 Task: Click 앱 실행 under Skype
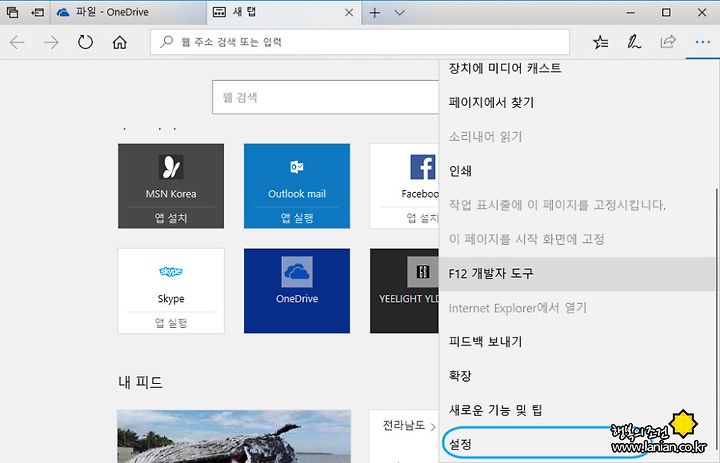click(x=171, y=322)
